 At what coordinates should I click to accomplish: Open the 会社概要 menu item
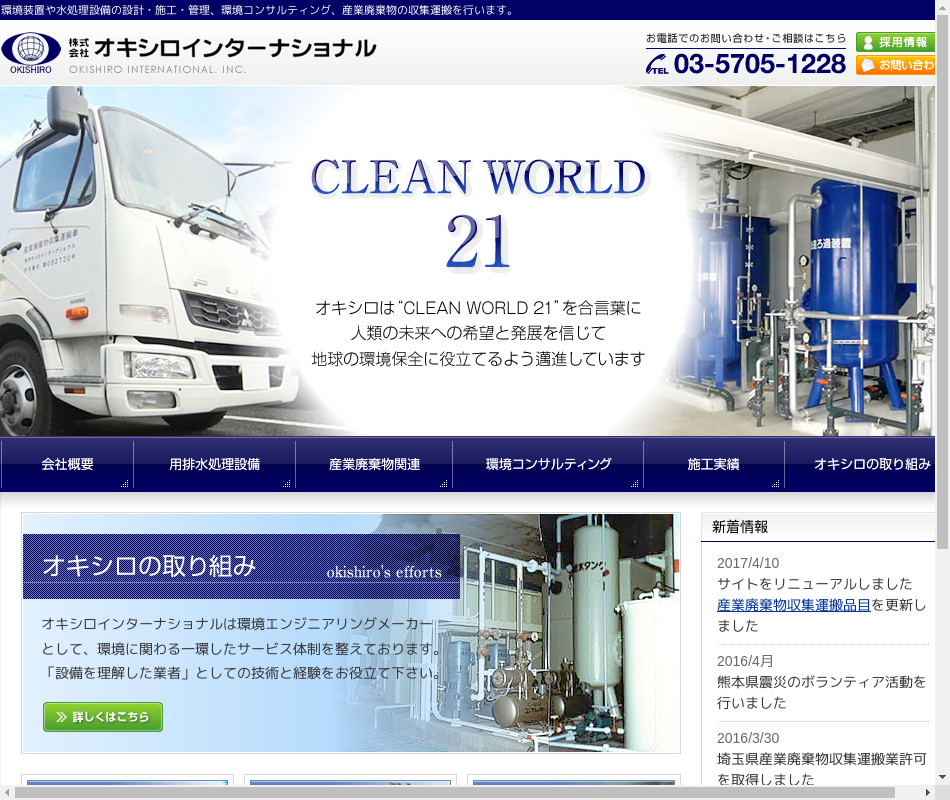67,464
